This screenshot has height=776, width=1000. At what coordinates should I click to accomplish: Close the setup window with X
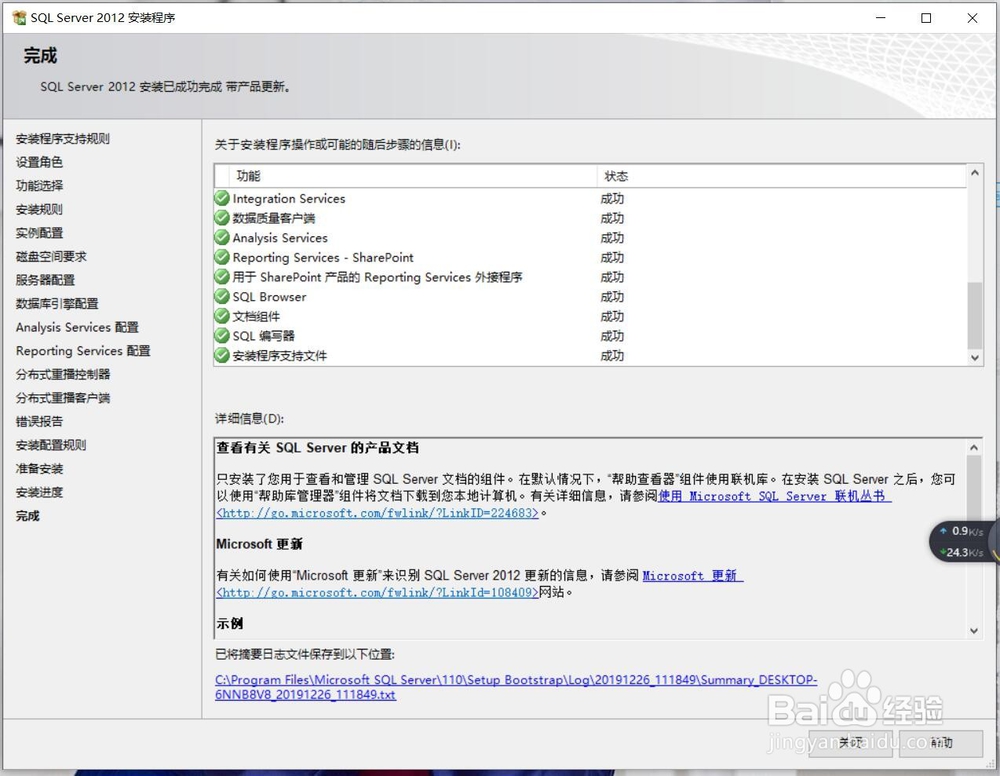click(972, 18)
